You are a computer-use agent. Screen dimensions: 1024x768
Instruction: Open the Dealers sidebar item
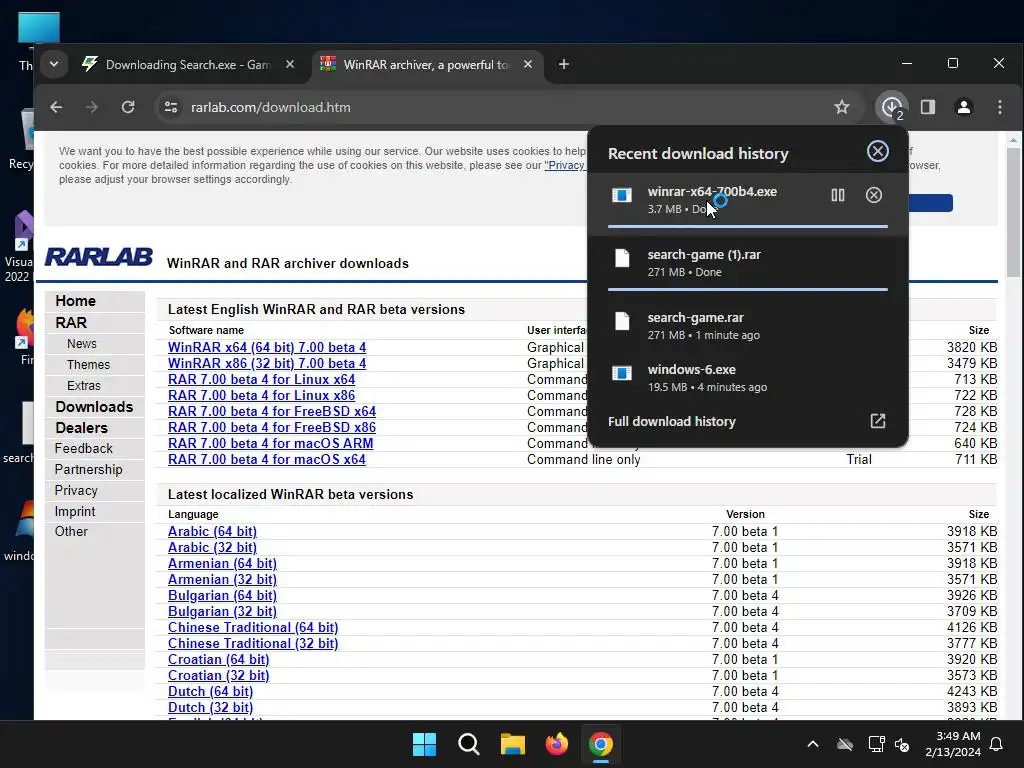pyautogui.click(x=81, y=428)
